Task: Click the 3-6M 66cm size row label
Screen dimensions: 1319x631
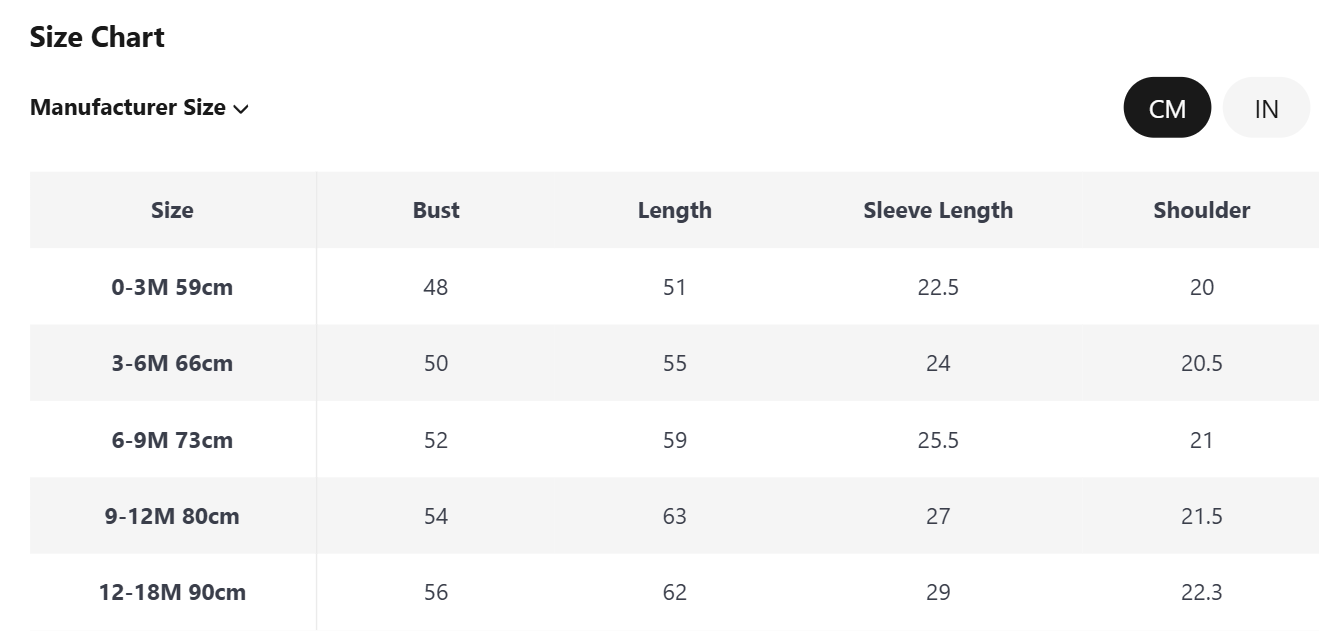Action: click(172, 363)
